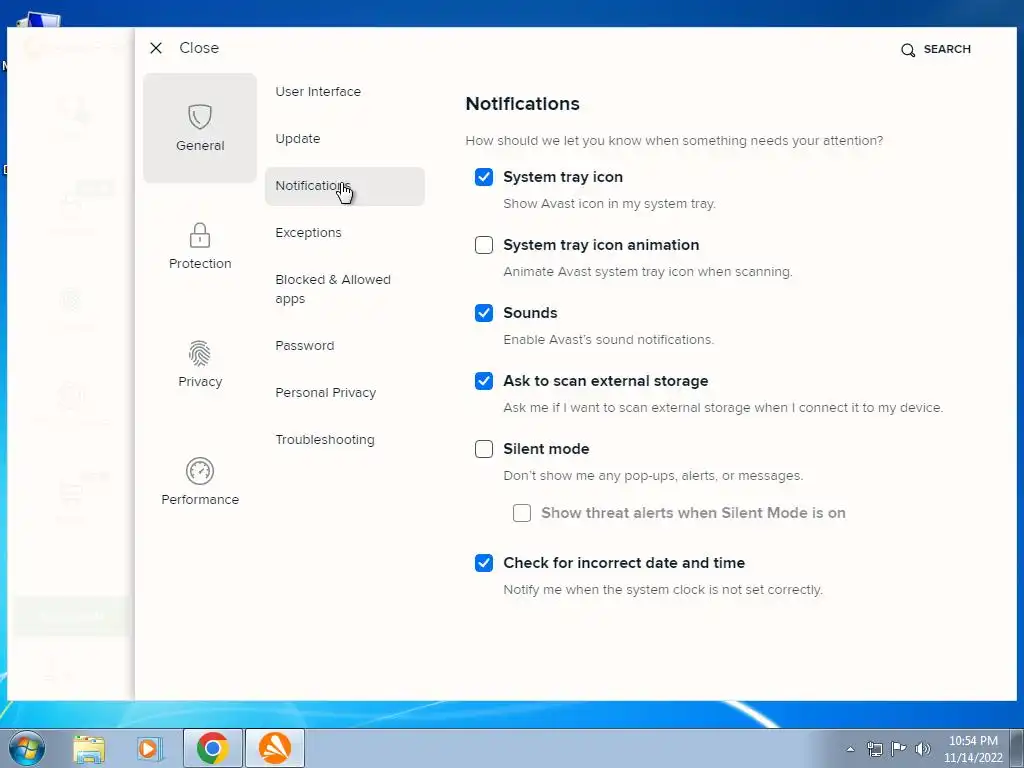Click the Notifications heading text
Image resolution: width=1024 pixels, height=768 pixels.
point(522,104)
